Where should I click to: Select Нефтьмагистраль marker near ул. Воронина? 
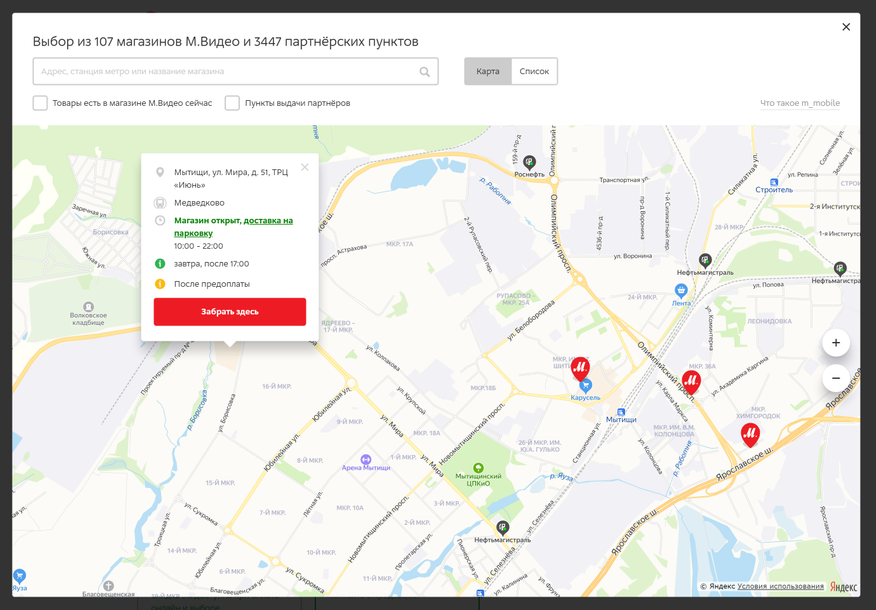click(705, 260)
